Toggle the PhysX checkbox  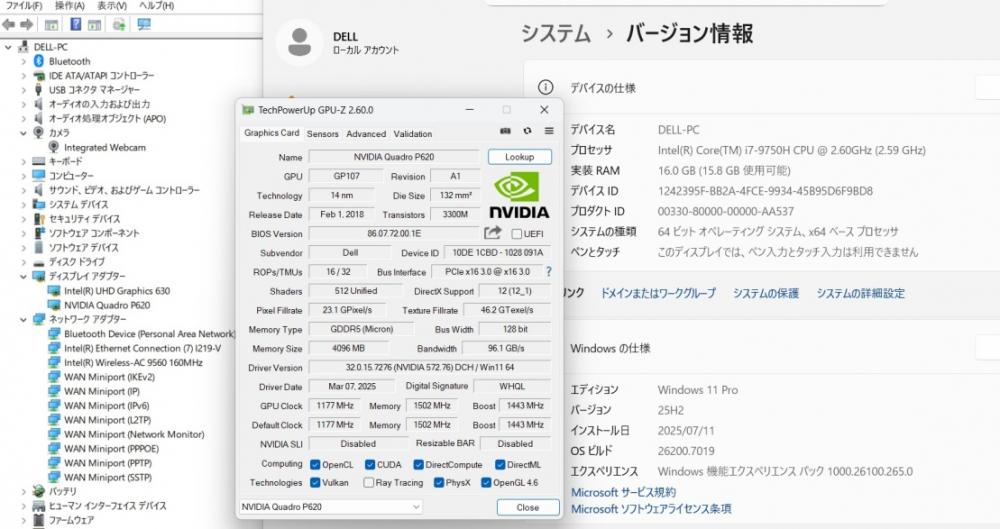click(x=439, y=482)
